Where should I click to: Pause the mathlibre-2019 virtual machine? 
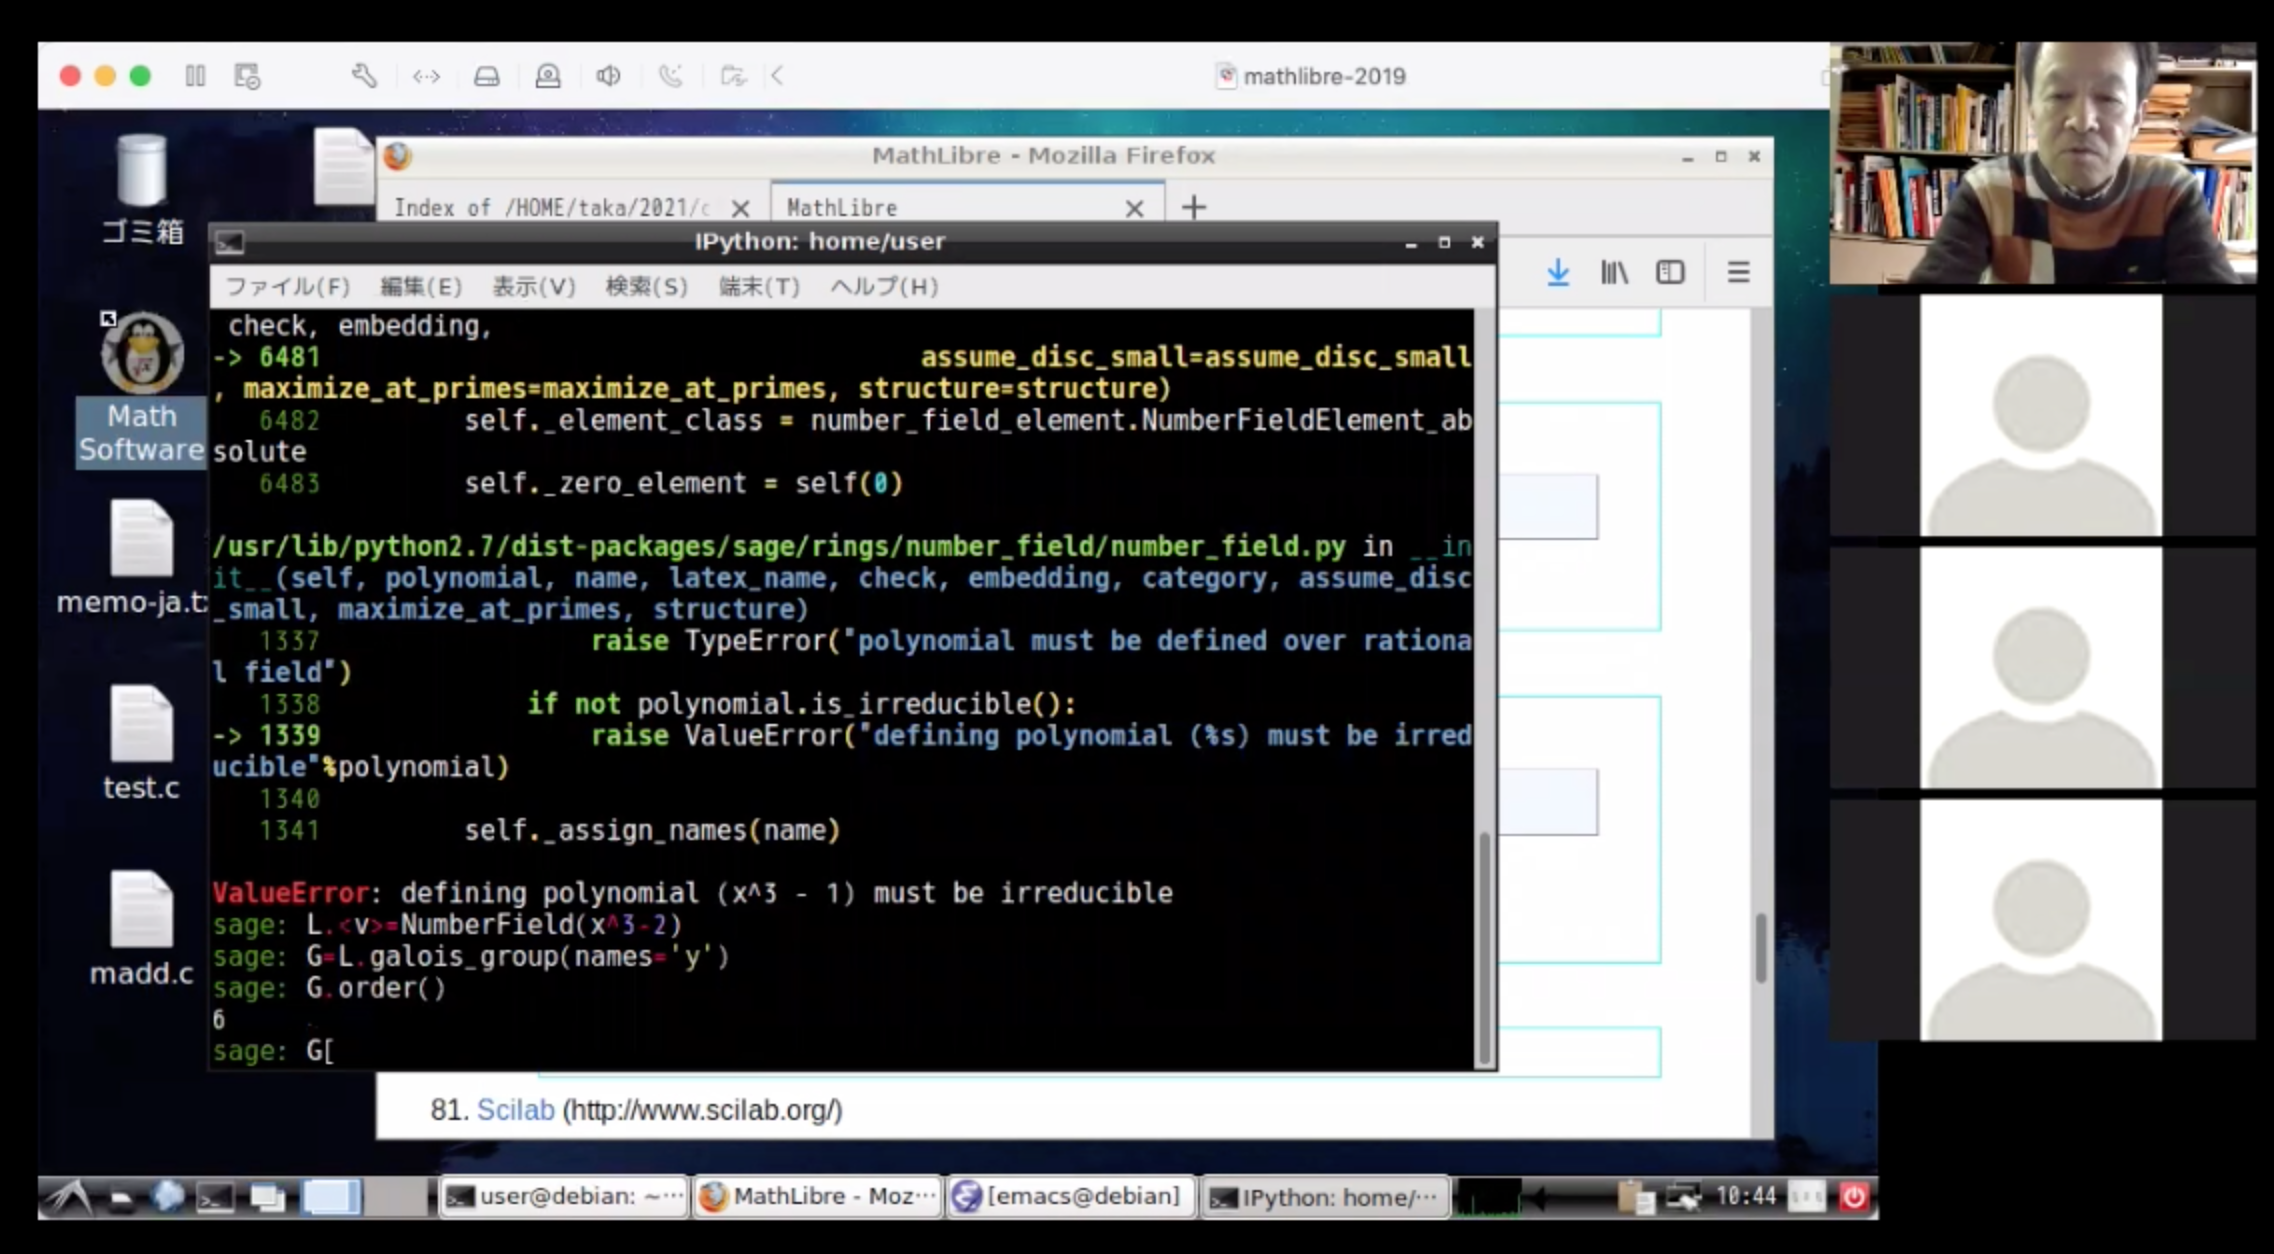[x=195, y=76]
